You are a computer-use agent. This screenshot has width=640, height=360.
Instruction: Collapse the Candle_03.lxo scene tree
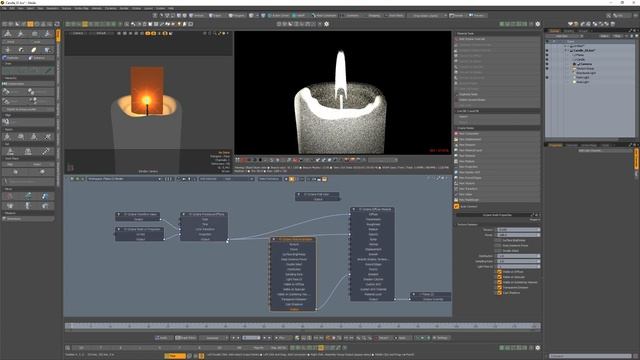pyautogui.click(x=566, y=51)
